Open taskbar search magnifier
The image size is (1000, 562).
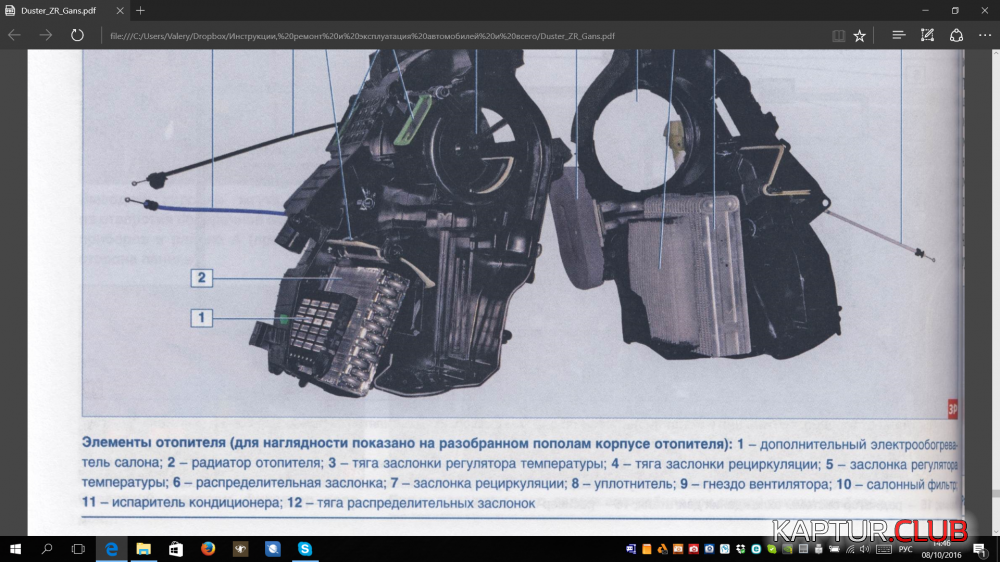click(x=47, y=549)
